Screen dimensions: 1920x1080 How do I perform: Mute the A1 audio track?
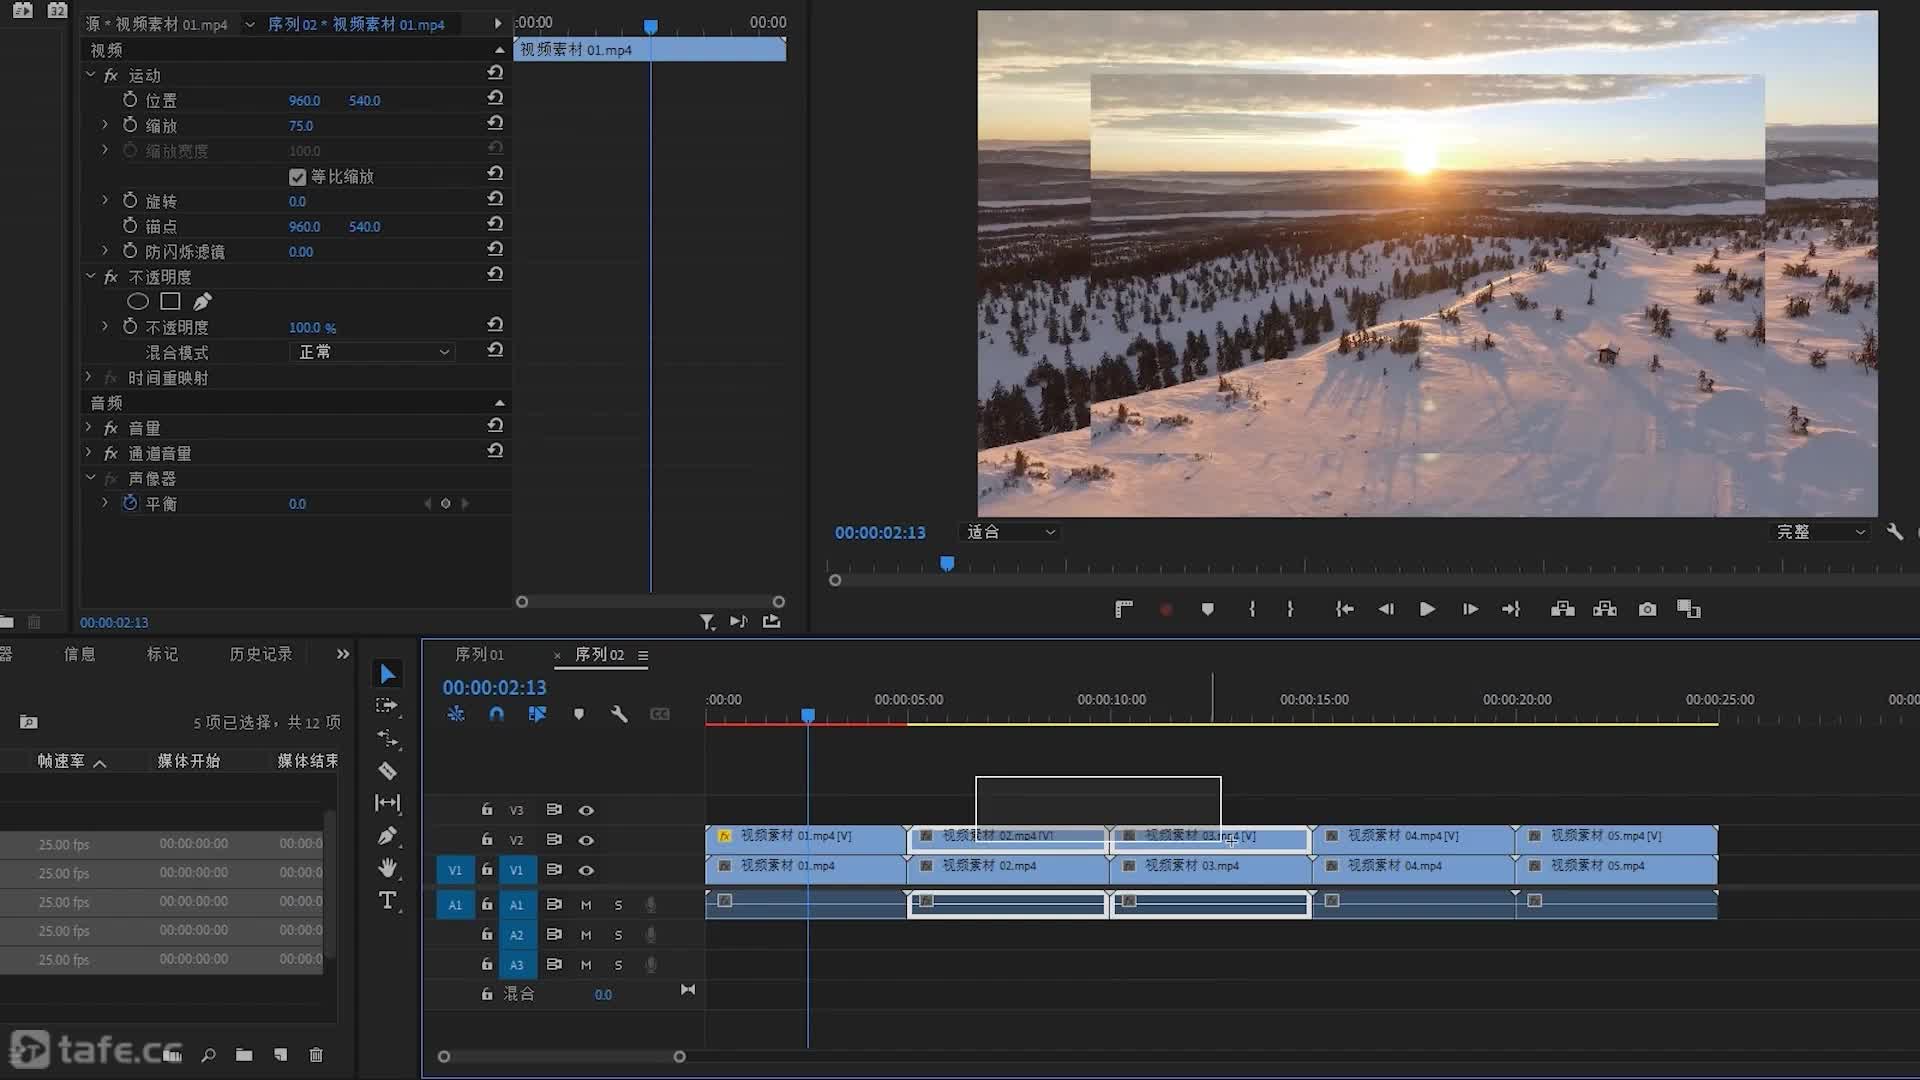click(586, 905)
